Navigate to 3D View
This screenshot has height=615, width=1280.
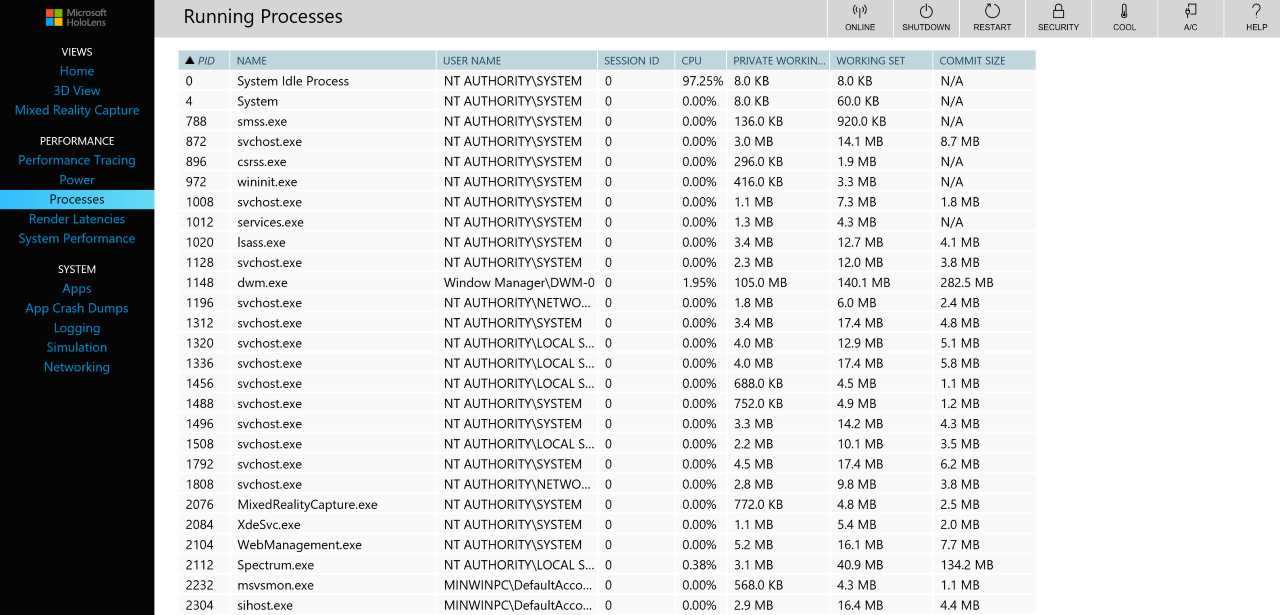(76, 90)
